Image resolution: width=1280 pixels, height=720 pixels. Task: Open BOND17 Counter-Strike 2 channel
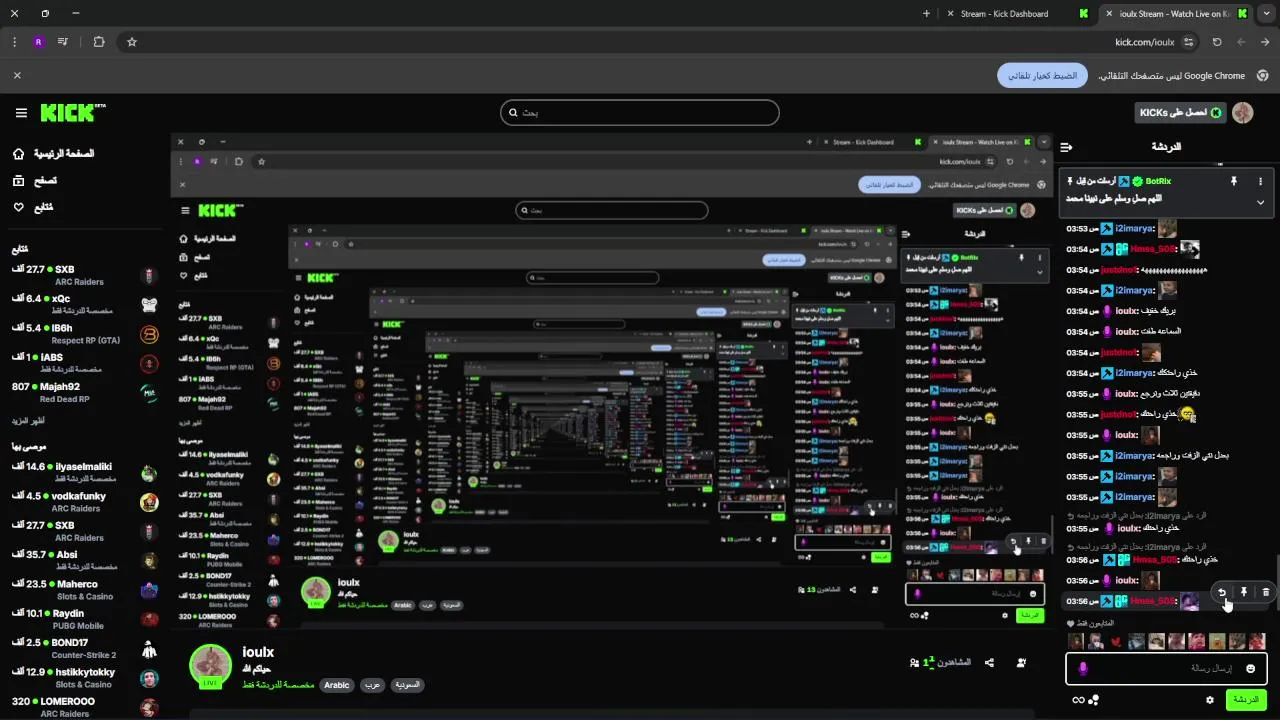[84, 648]
